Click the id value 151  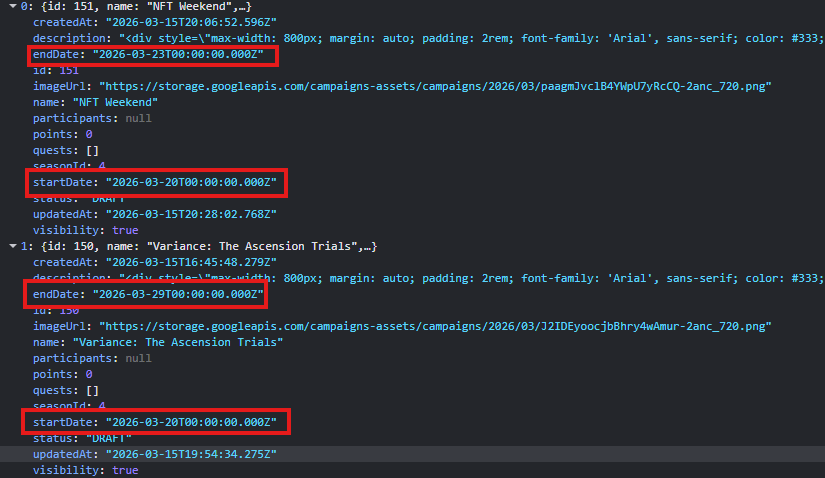click(69, 70)
